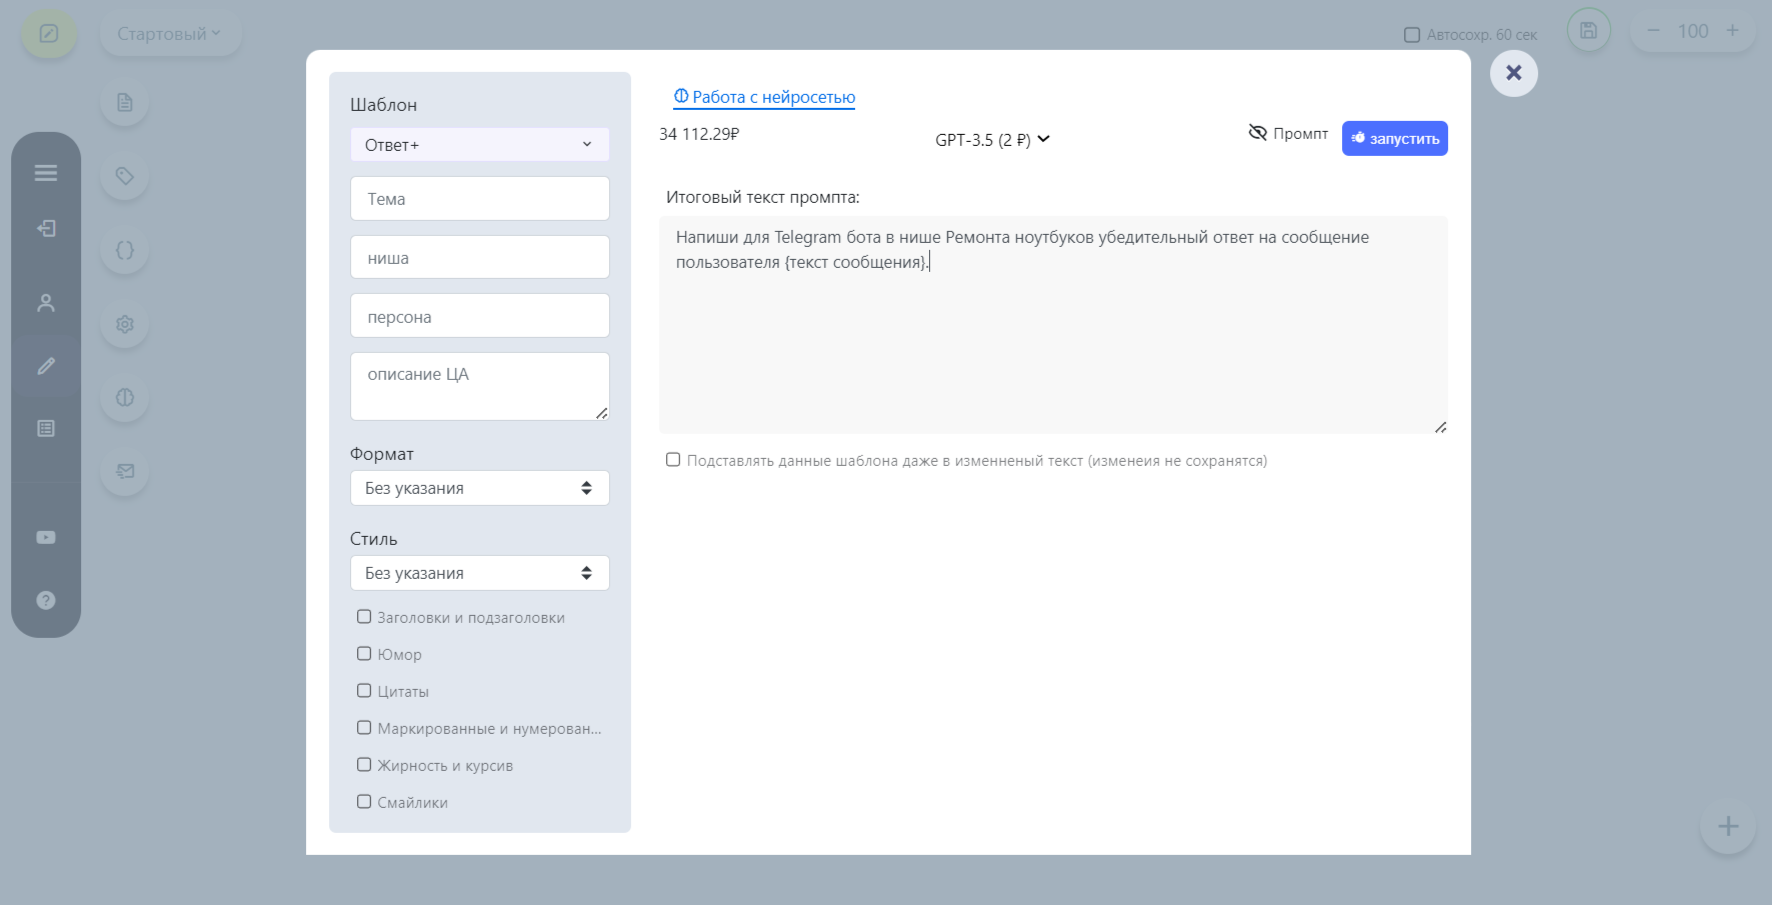Tick the Цитаты checkbox

[364, 691]
